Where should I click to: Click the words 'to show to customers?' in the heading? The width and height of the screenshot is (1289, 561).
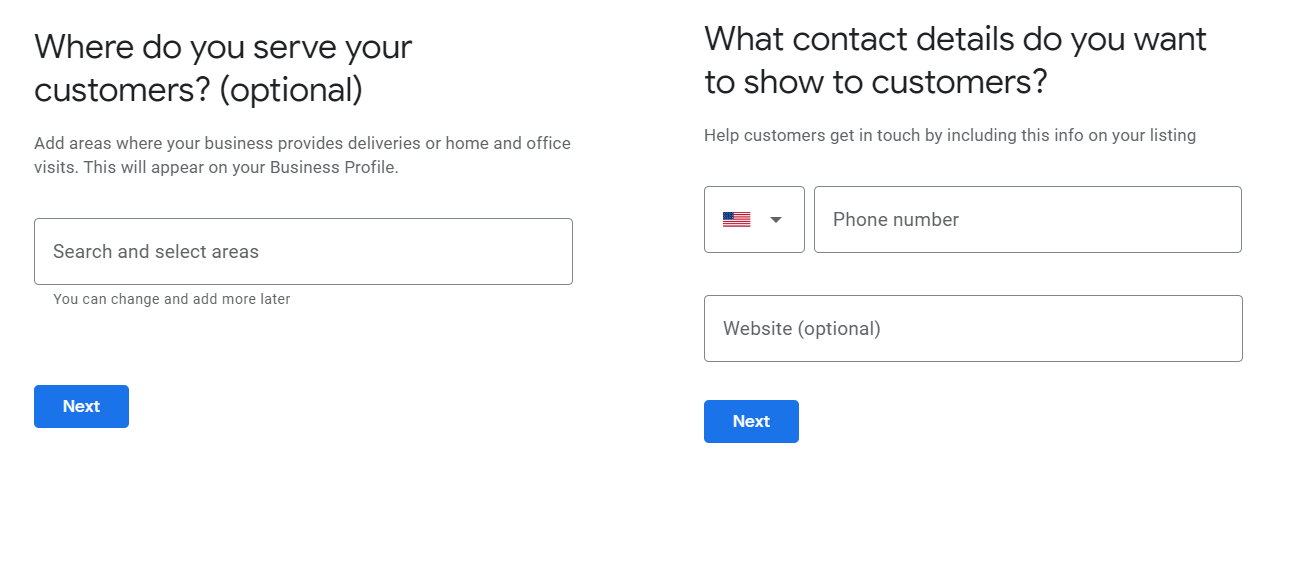click(x=875, y=82)
